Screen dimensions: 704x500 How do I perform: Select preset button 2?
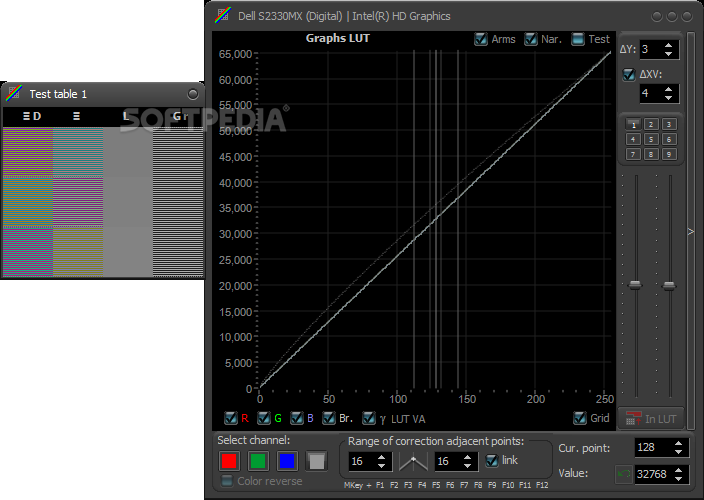pos(651,124)
